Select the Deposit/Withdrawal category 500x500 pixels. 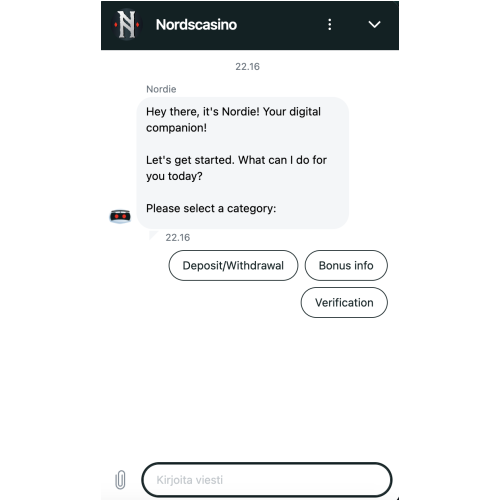[233, 266]
